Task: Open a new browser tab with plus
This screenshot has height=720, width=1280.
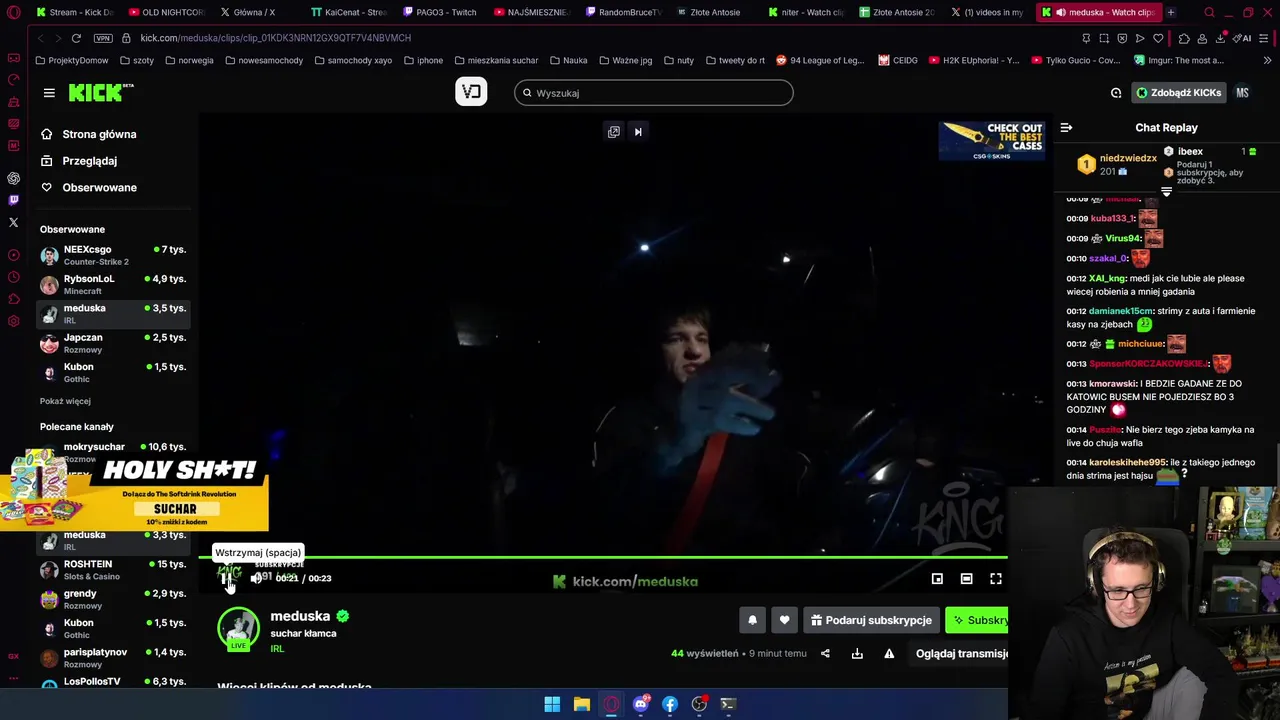Action: [1170, 12]
